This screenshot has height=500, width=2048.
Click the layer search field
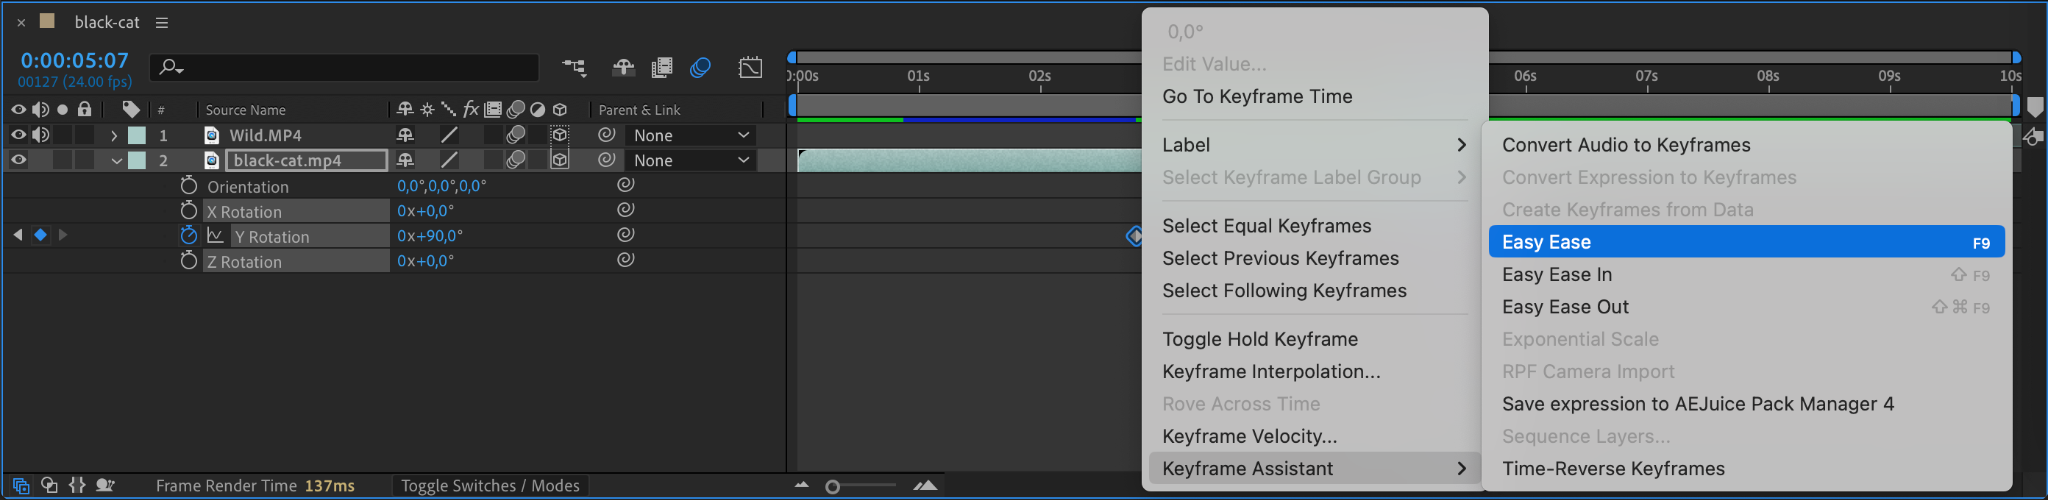345,68
